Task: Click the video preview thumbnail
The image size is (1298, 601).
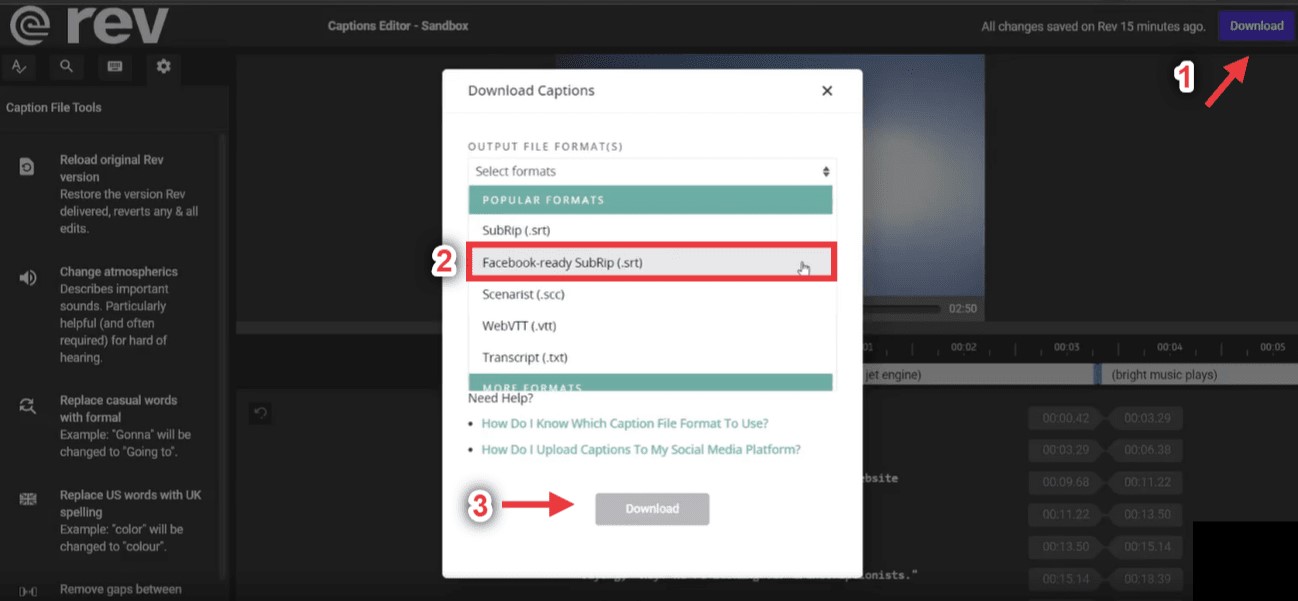Action: [x=923, y=175]
